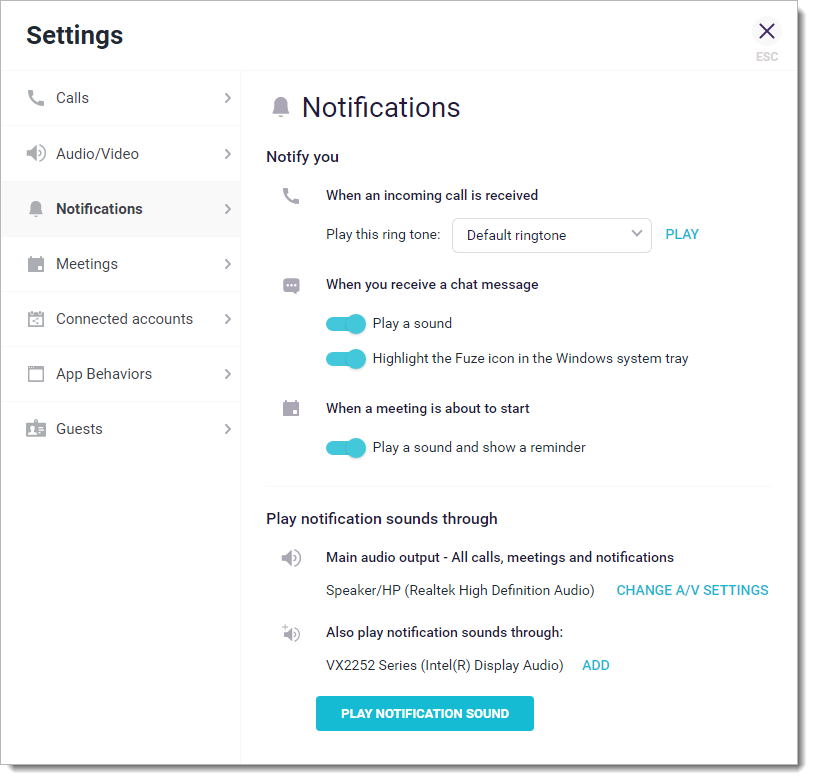The height and width of the screenshot is (780, 813).
Task: Turn off the meeting reminder sound toggle
Action: tap(346, 448)
